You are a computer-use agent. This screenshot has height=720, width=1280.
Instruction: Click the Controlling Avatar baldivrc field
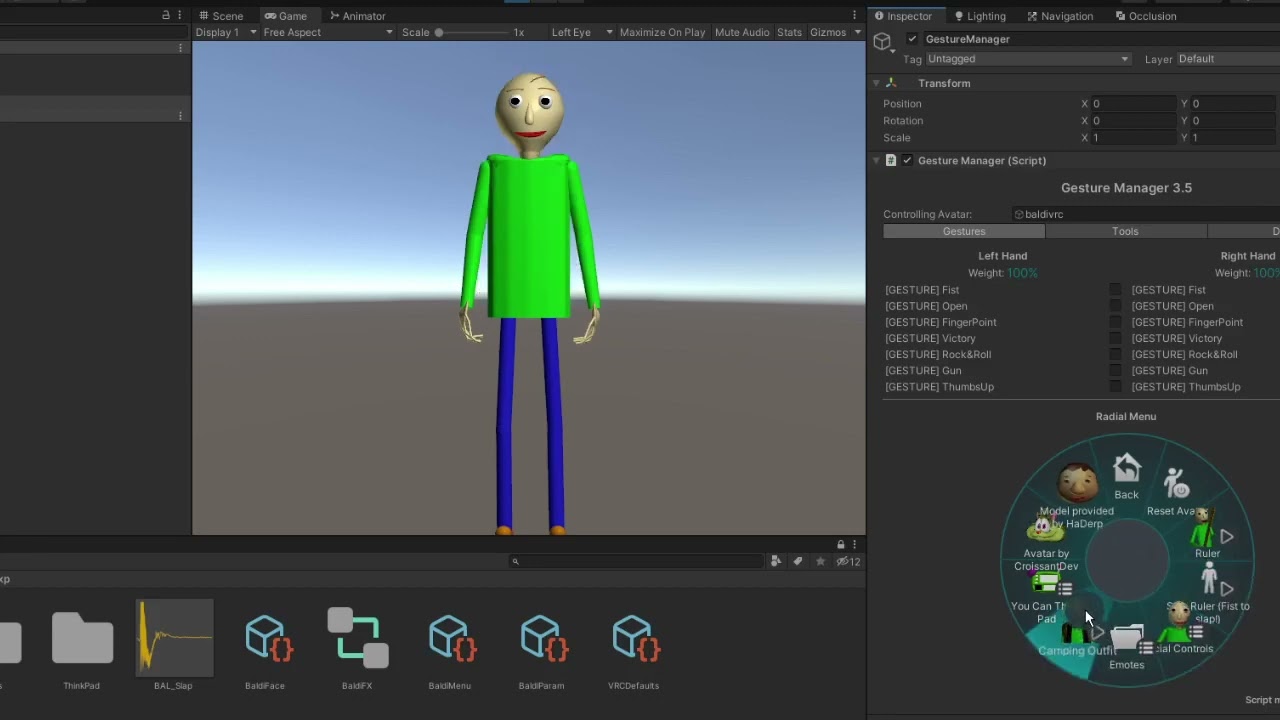pyautogui.click(x=1146, y=214)
